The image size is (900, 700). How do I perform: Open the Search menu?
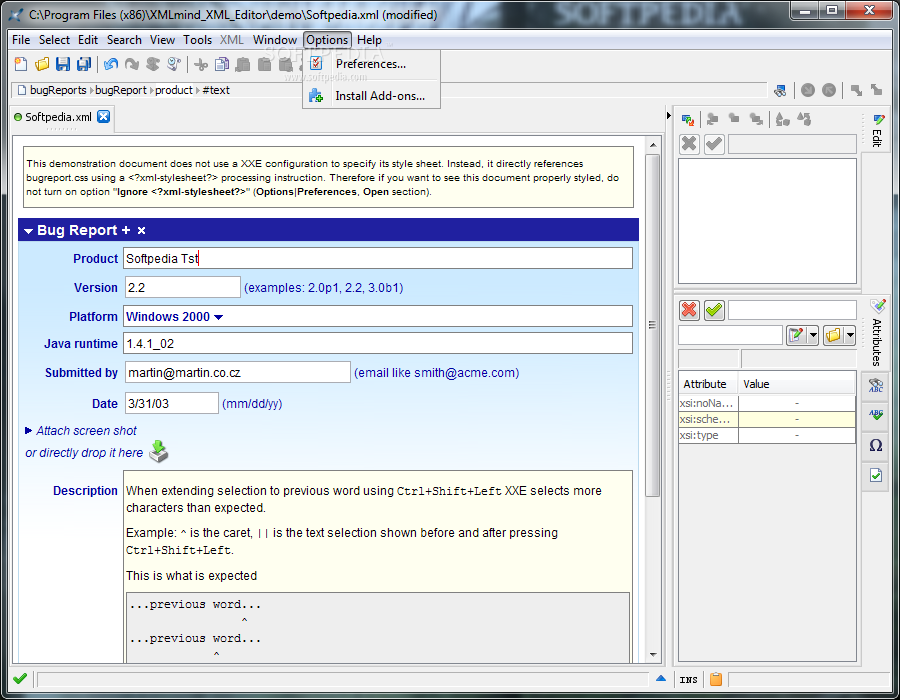point(124,40)
